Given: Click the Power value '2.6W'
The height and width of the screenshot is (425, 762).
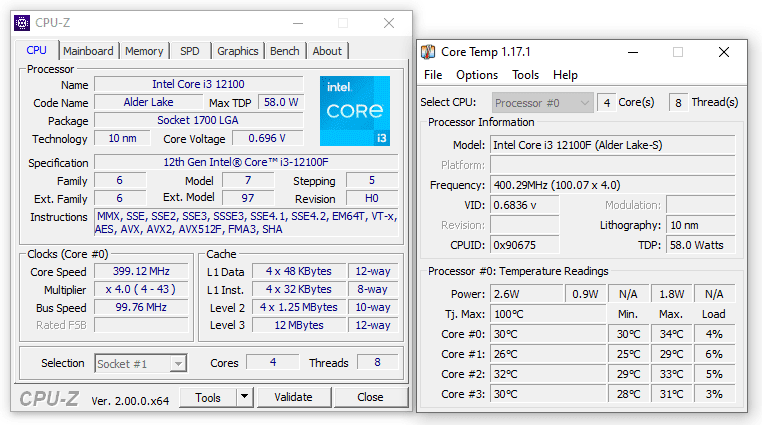Looking at the screenshot, I should 527,294.
